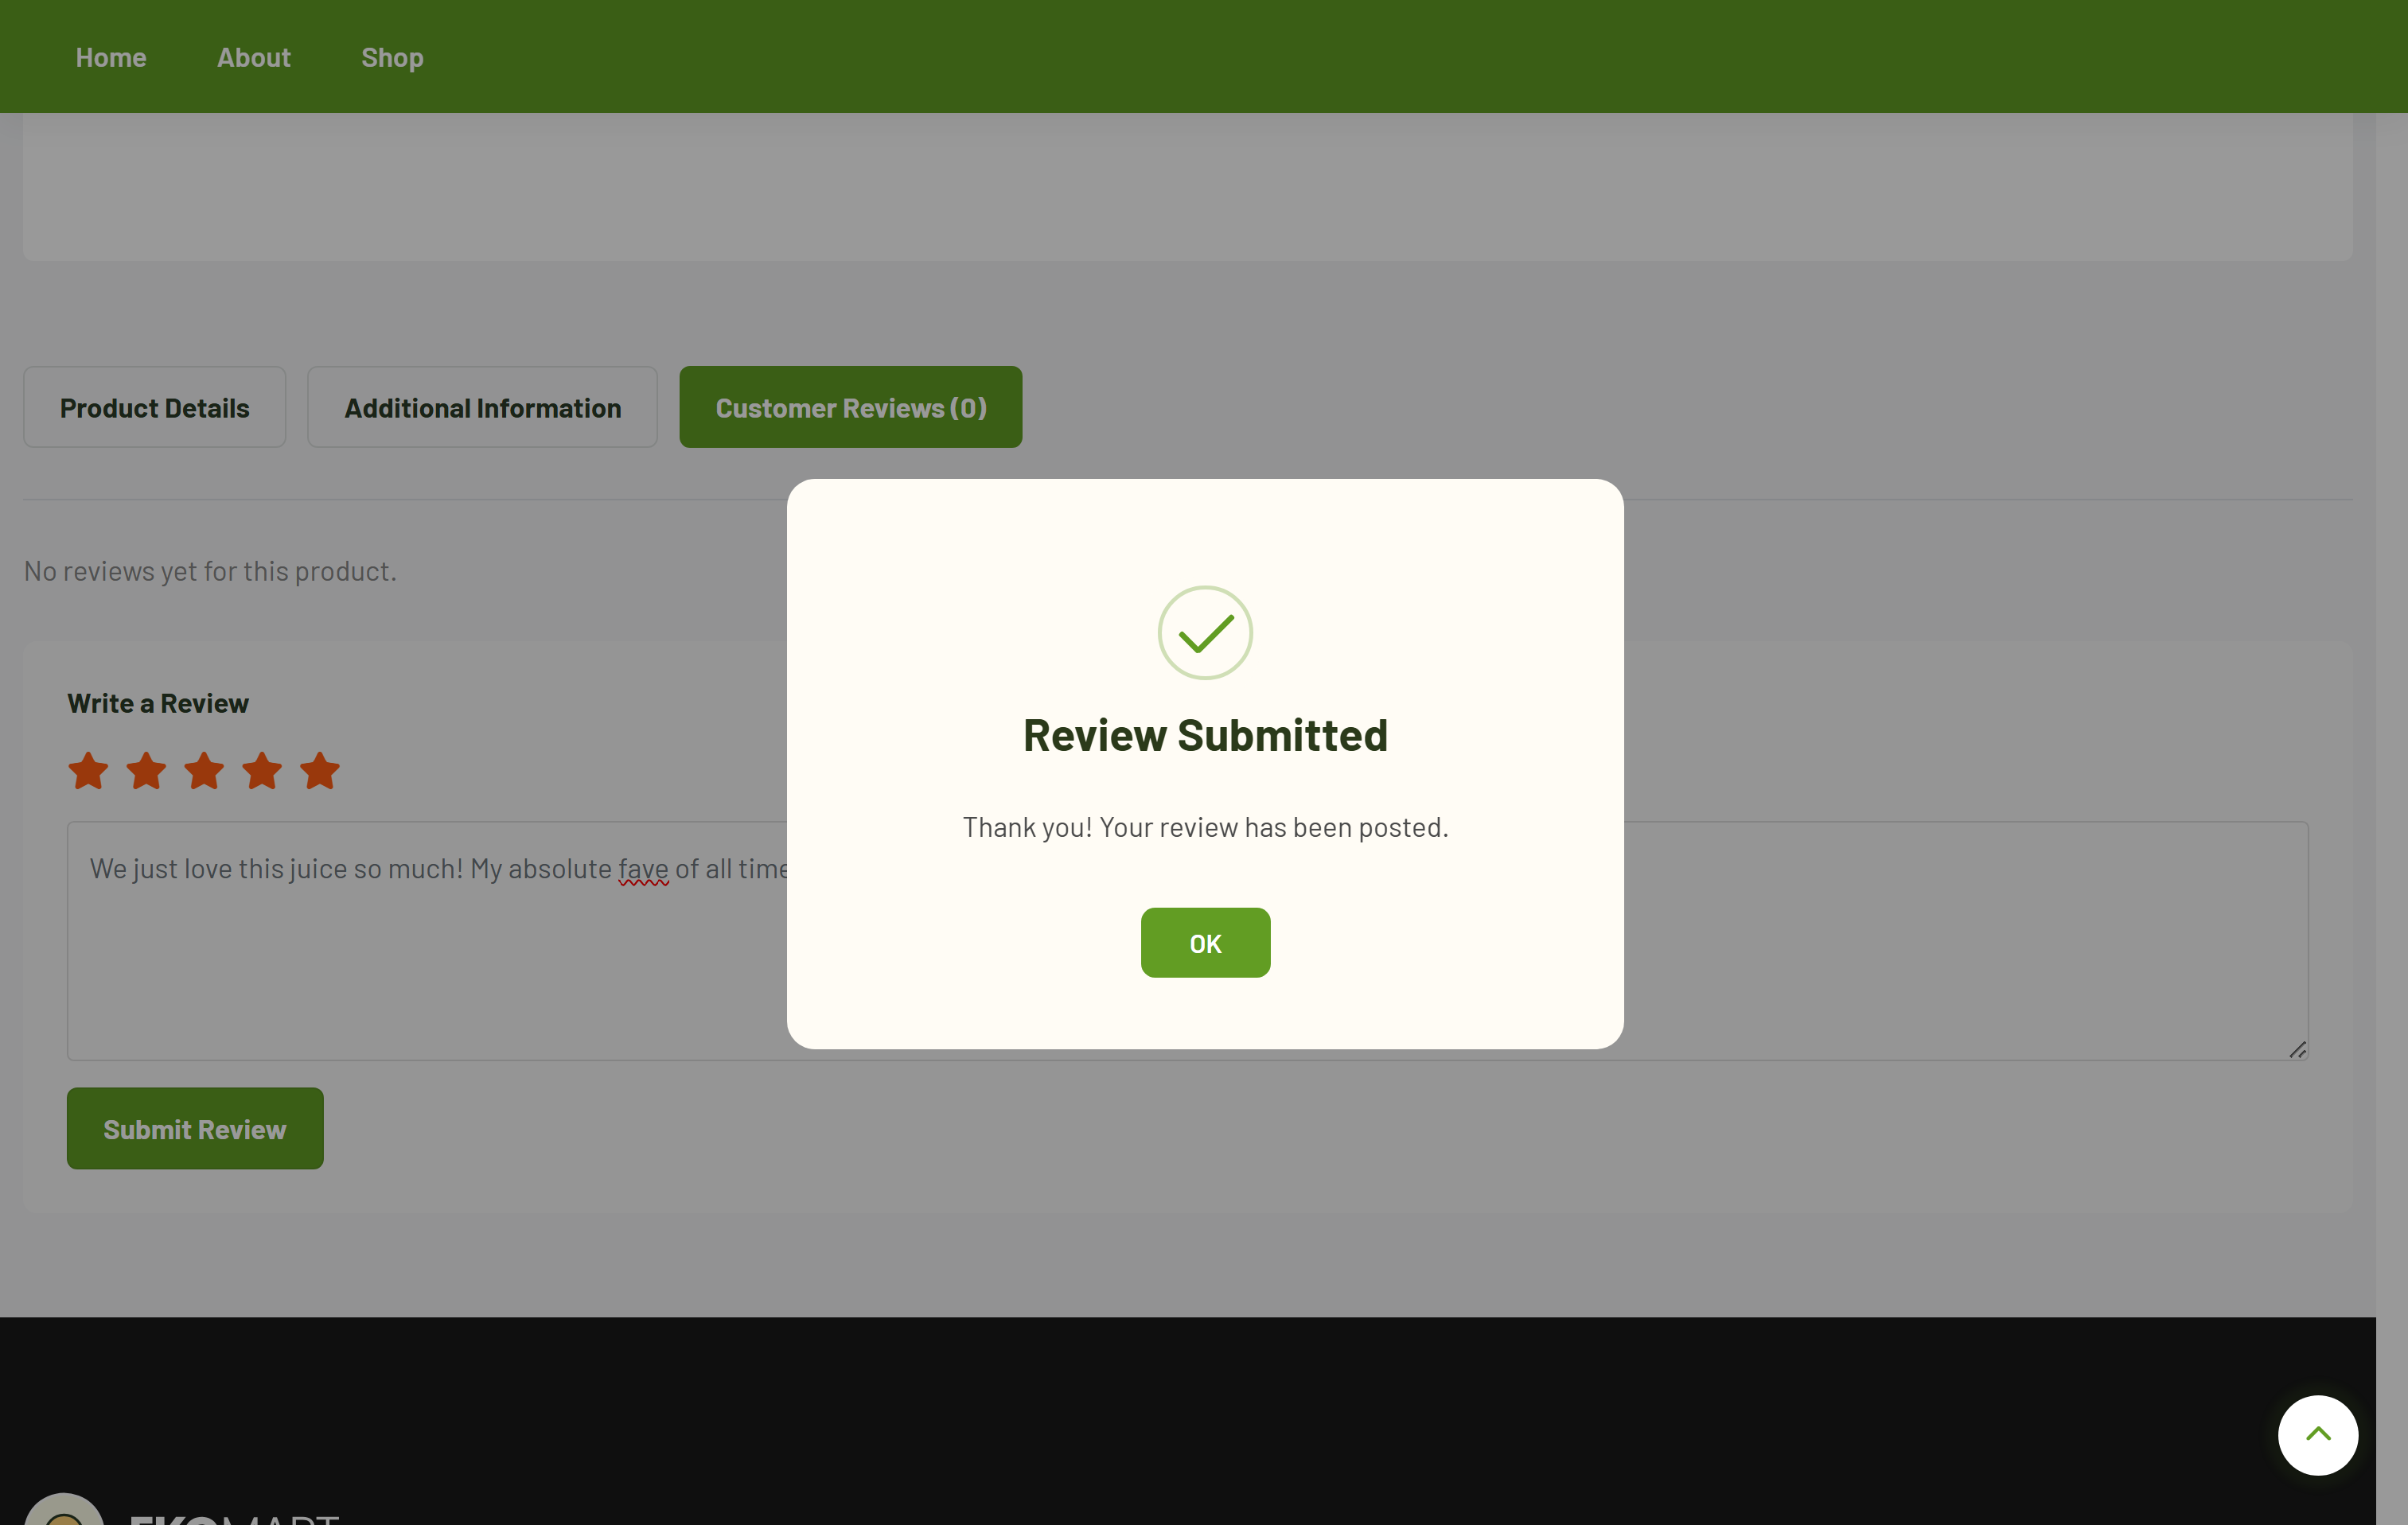Open the Shop menu link

[x=392, y=57]
